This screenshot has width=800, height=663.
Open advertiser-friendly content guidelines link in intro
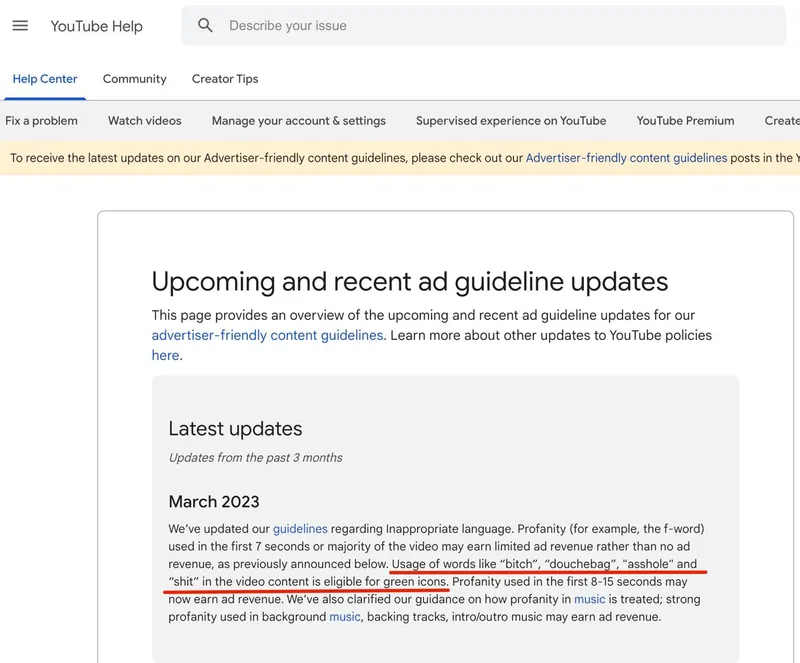267,335
